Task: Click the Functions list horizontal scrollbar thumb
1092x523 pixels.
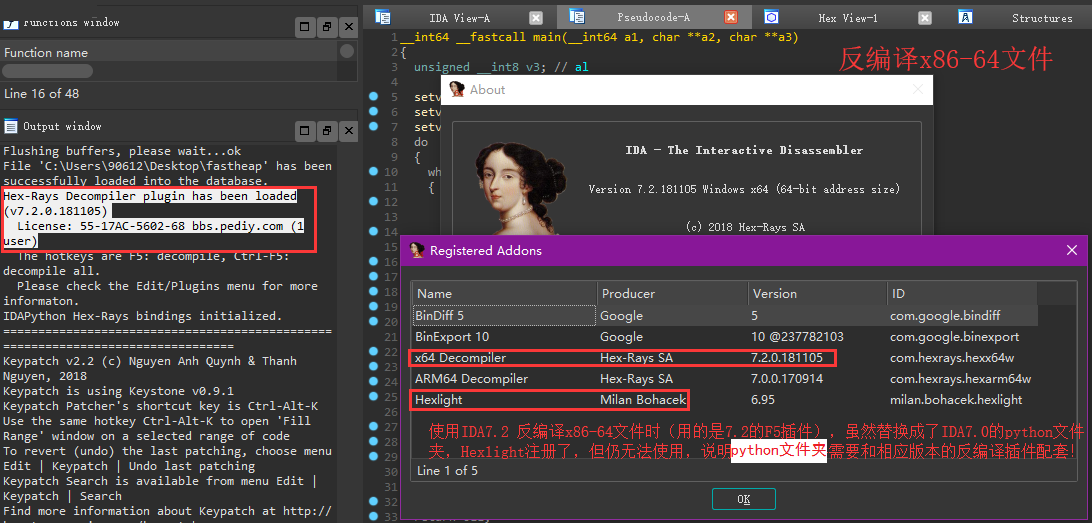Action: (47, 71)
